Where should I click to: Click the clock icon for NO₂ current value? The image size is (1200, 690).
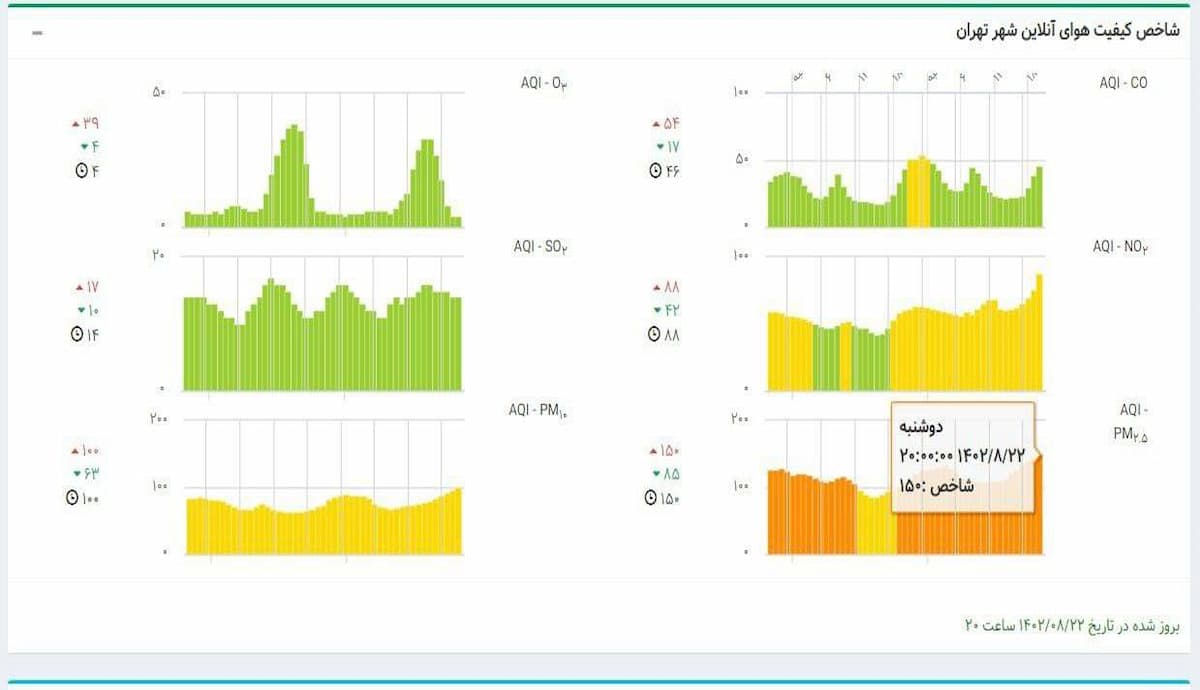[655, 335]
